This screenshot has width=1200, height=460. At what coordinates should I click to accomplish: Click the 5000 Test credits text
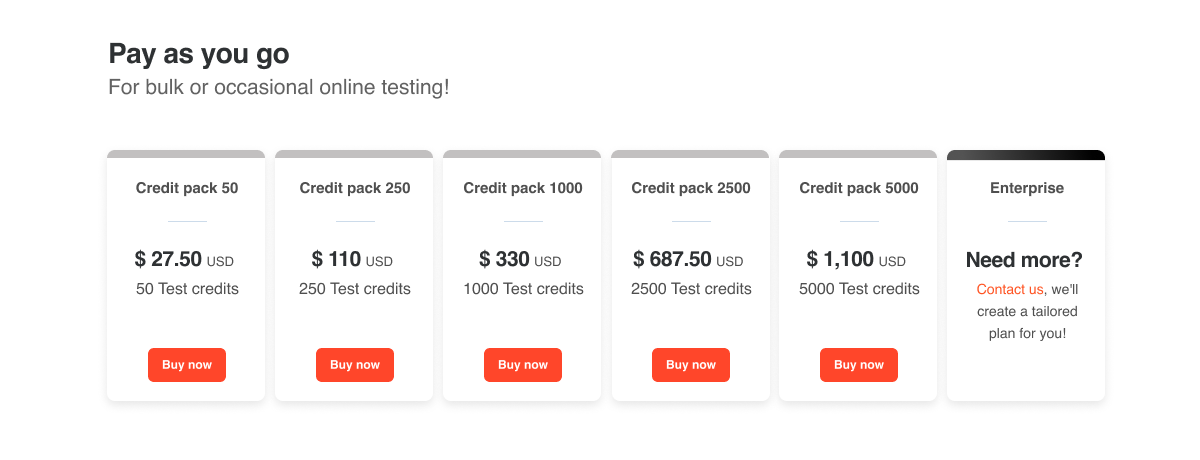pos(859,289)
